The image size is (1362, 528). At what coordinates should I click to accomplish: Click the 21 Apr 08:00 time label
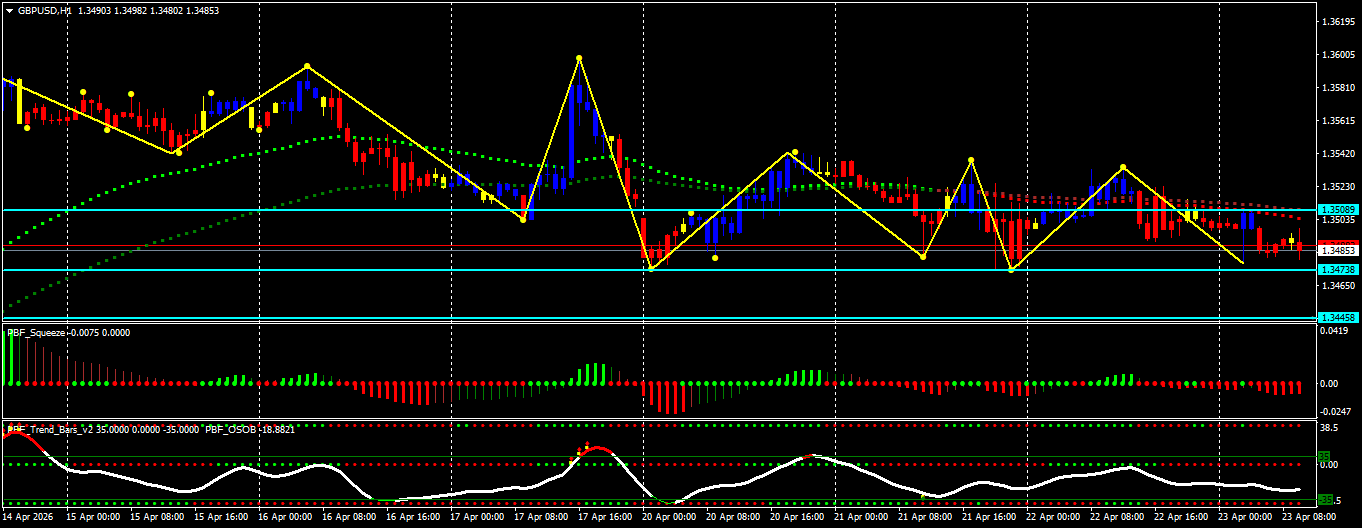(x=924, y=517)
